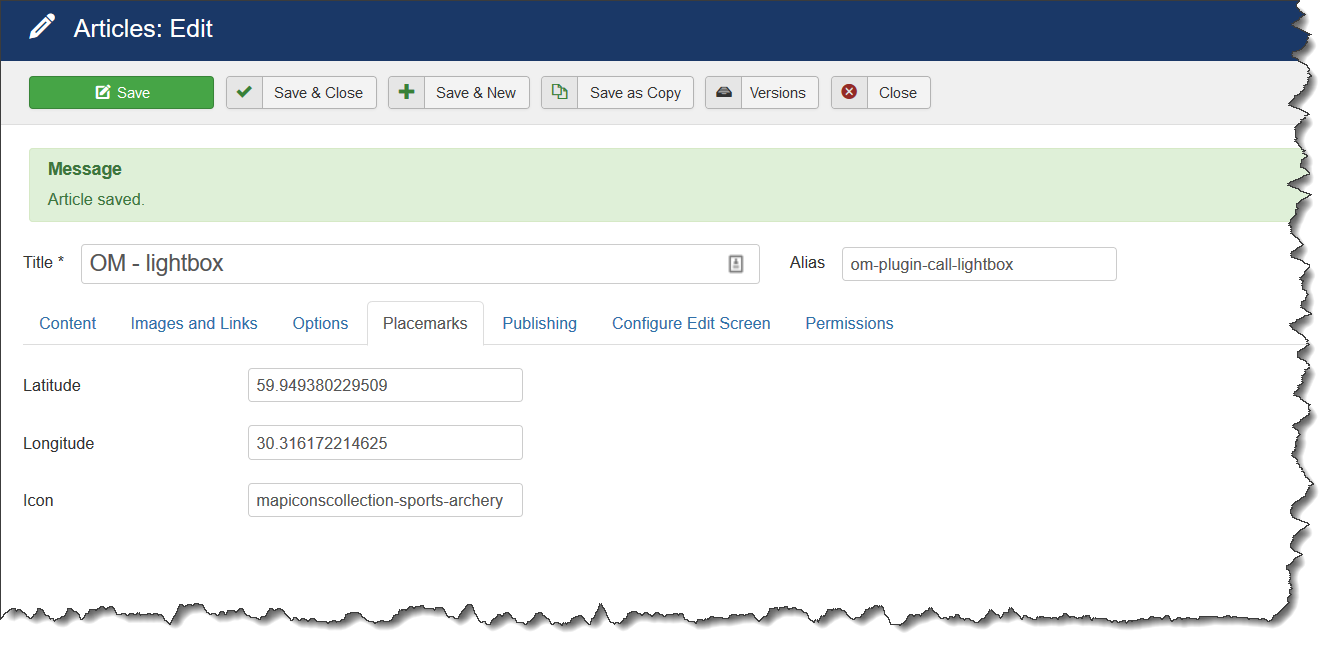Click into the Latitude input field
This screenshot has width=1334, height=650.
[x=385, y=385]
